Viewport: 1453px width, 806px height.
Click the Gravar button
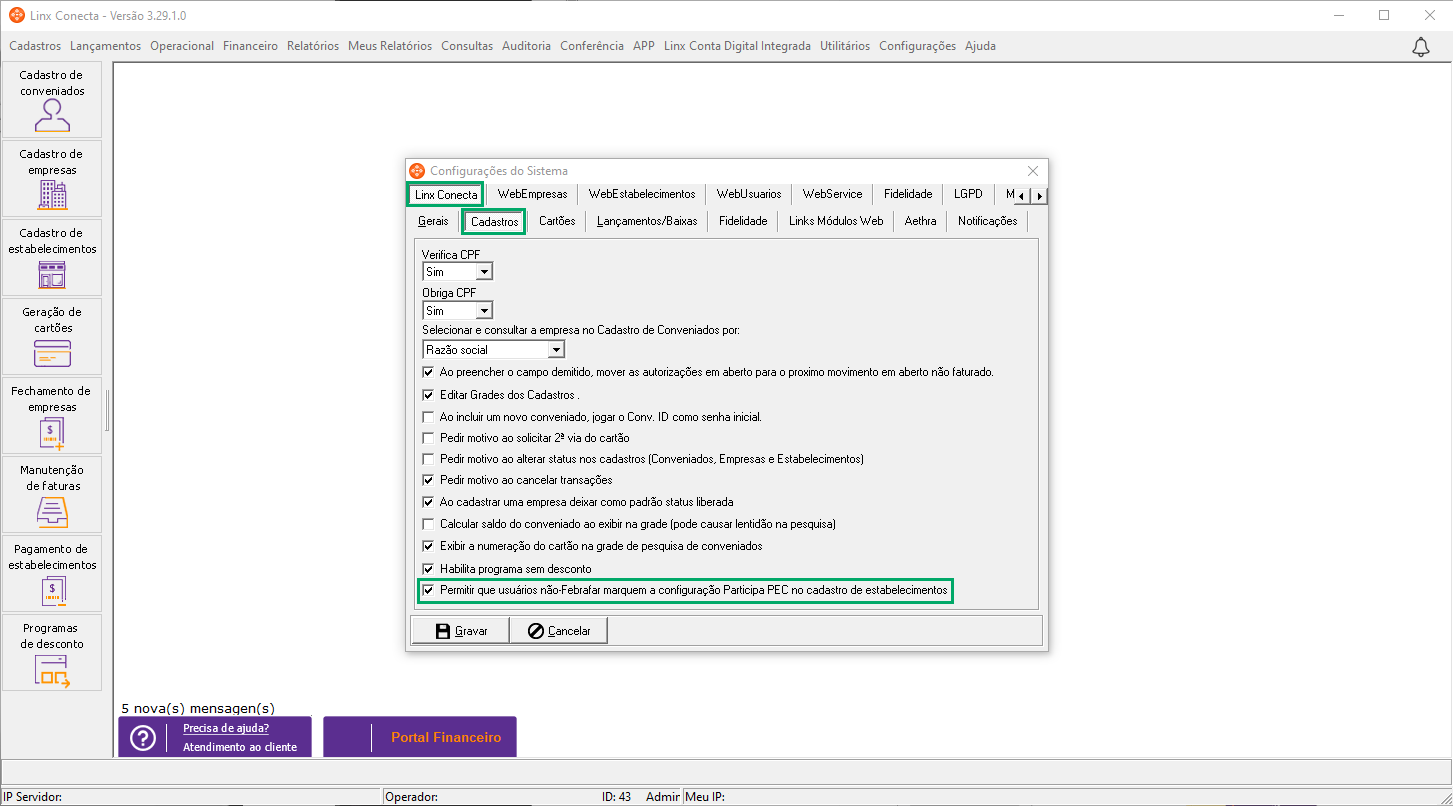[x=460, y=631]
